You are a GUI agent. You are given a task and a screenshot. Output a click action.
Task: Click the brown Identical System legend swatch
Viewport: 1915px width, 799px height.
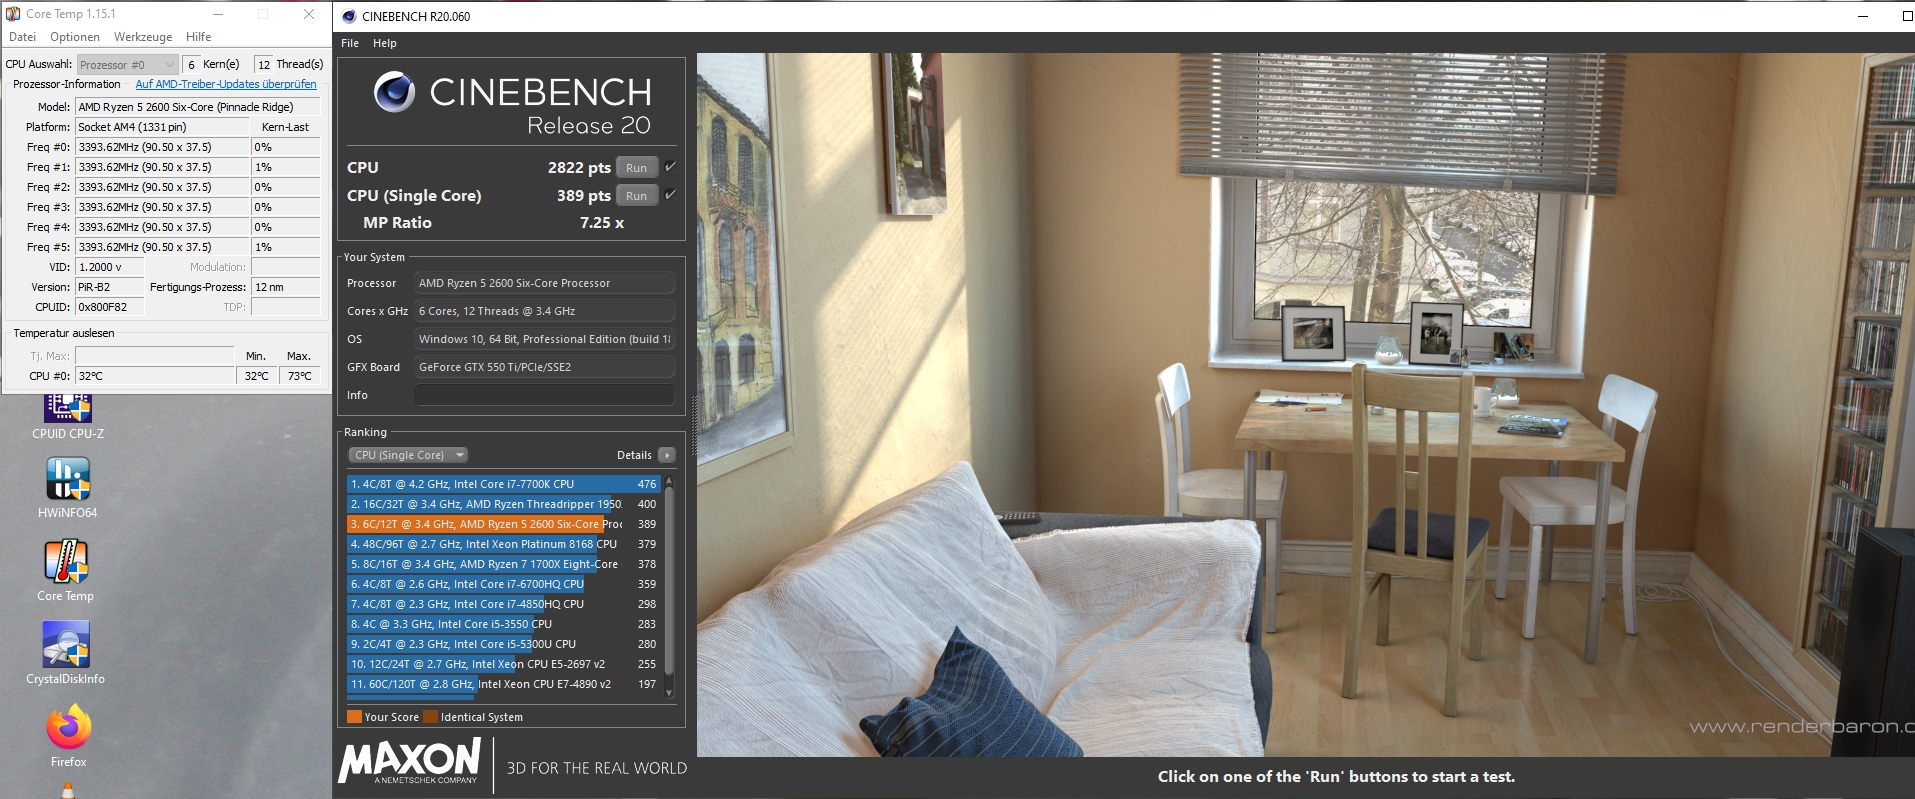(x=430, y=717)
